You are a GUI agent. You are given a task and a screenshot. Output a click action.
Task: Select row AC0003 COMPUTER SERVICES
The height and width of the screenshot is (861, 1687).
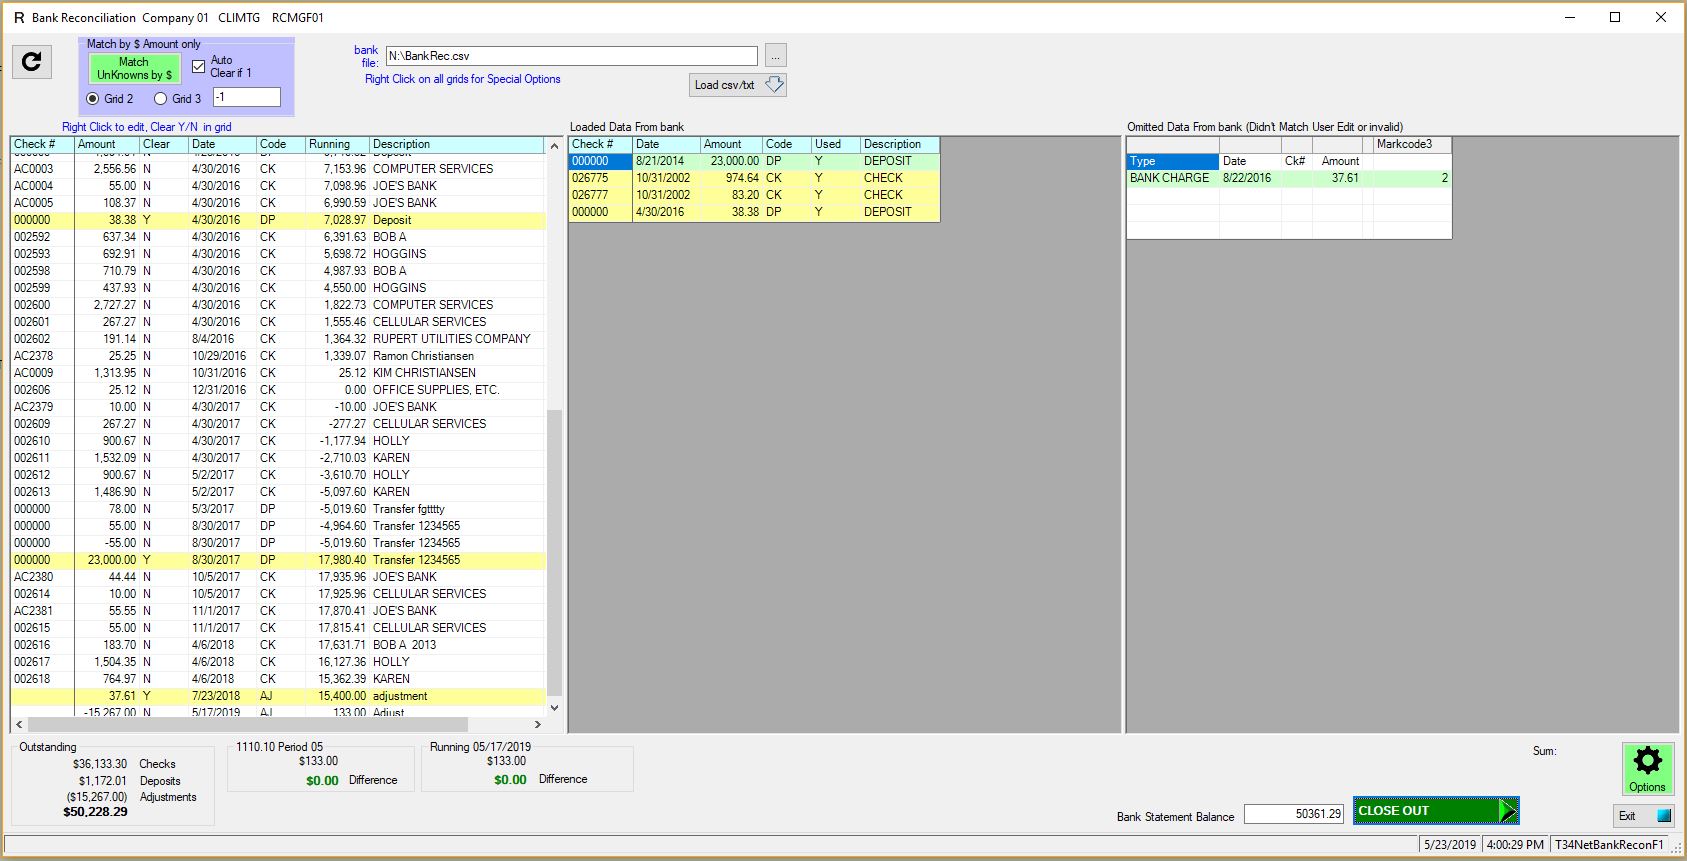278,169
